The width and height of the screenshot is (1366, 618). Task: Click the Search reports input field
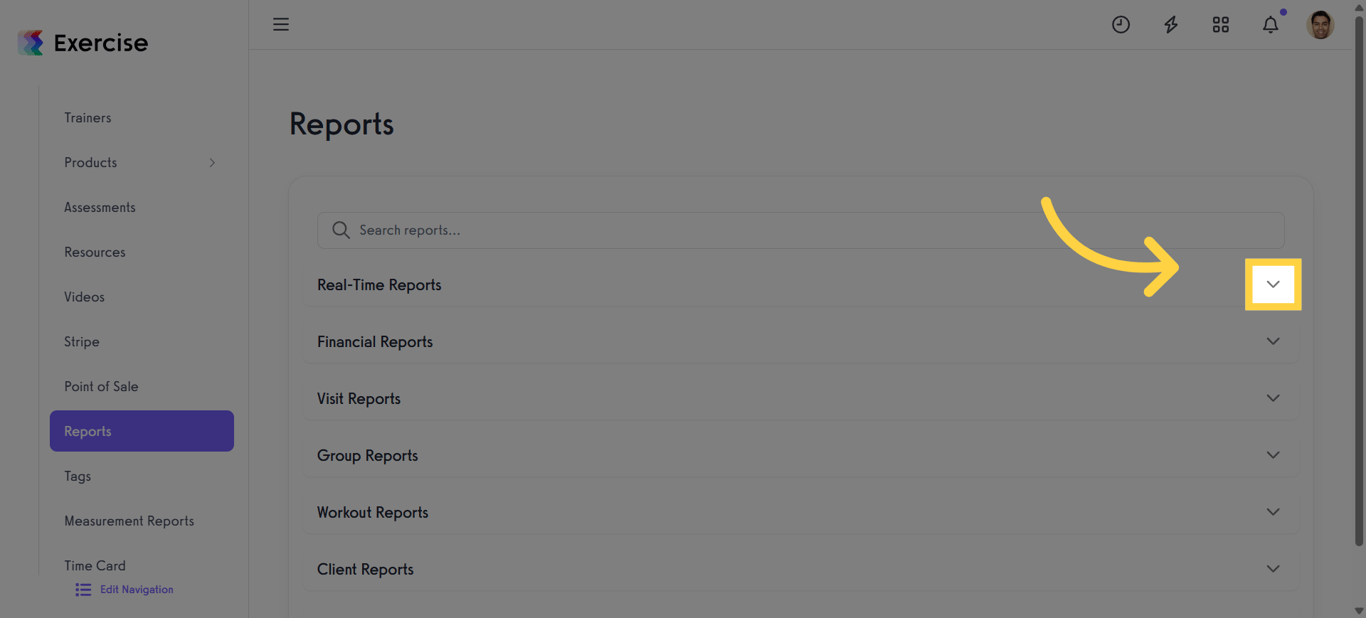pyautogui.click(x=800, y=230)
